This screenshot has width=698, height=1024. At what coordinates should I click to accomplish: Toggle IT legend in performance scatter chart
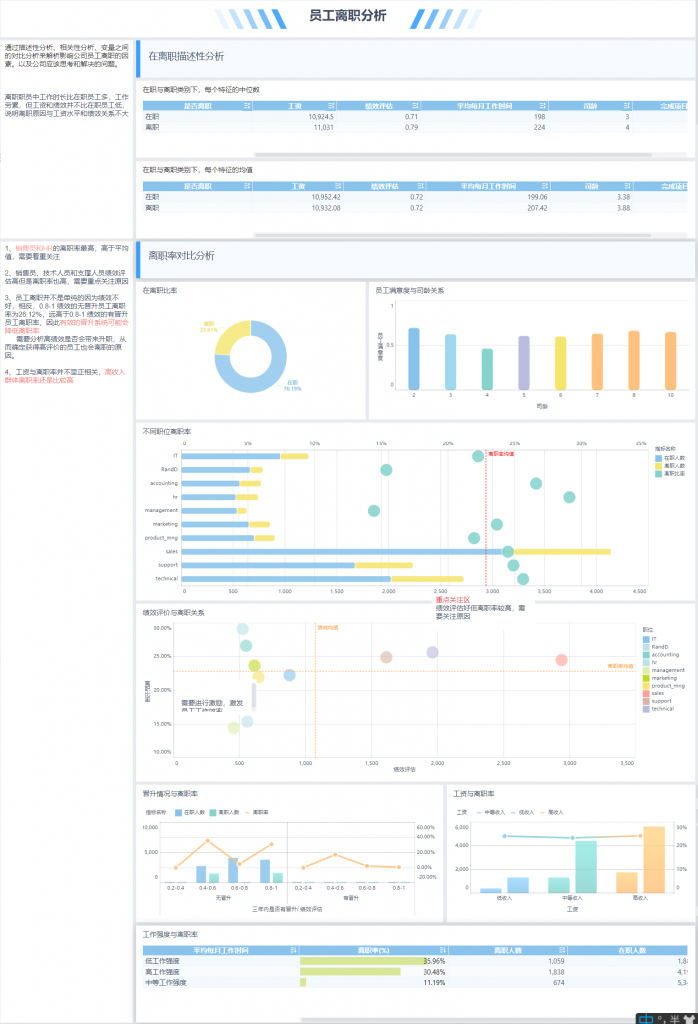pyautogui.click(x=650, y=639)
